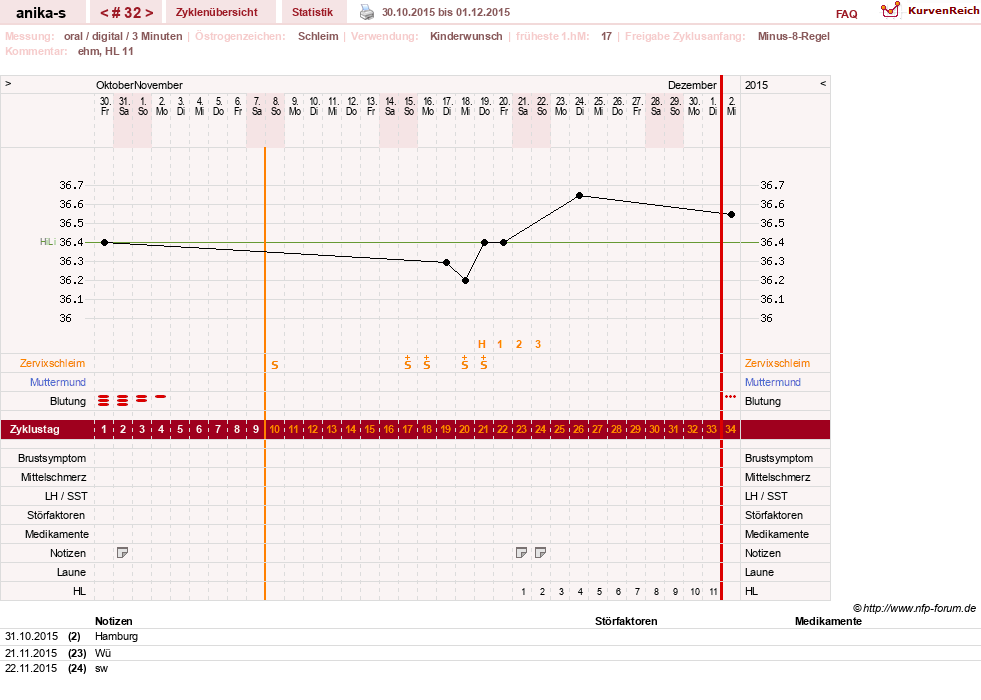Viewport: 981px width, 700px height.
Task: Open the nfp-forum.de copyright link
Action: (x=914, y=608)
